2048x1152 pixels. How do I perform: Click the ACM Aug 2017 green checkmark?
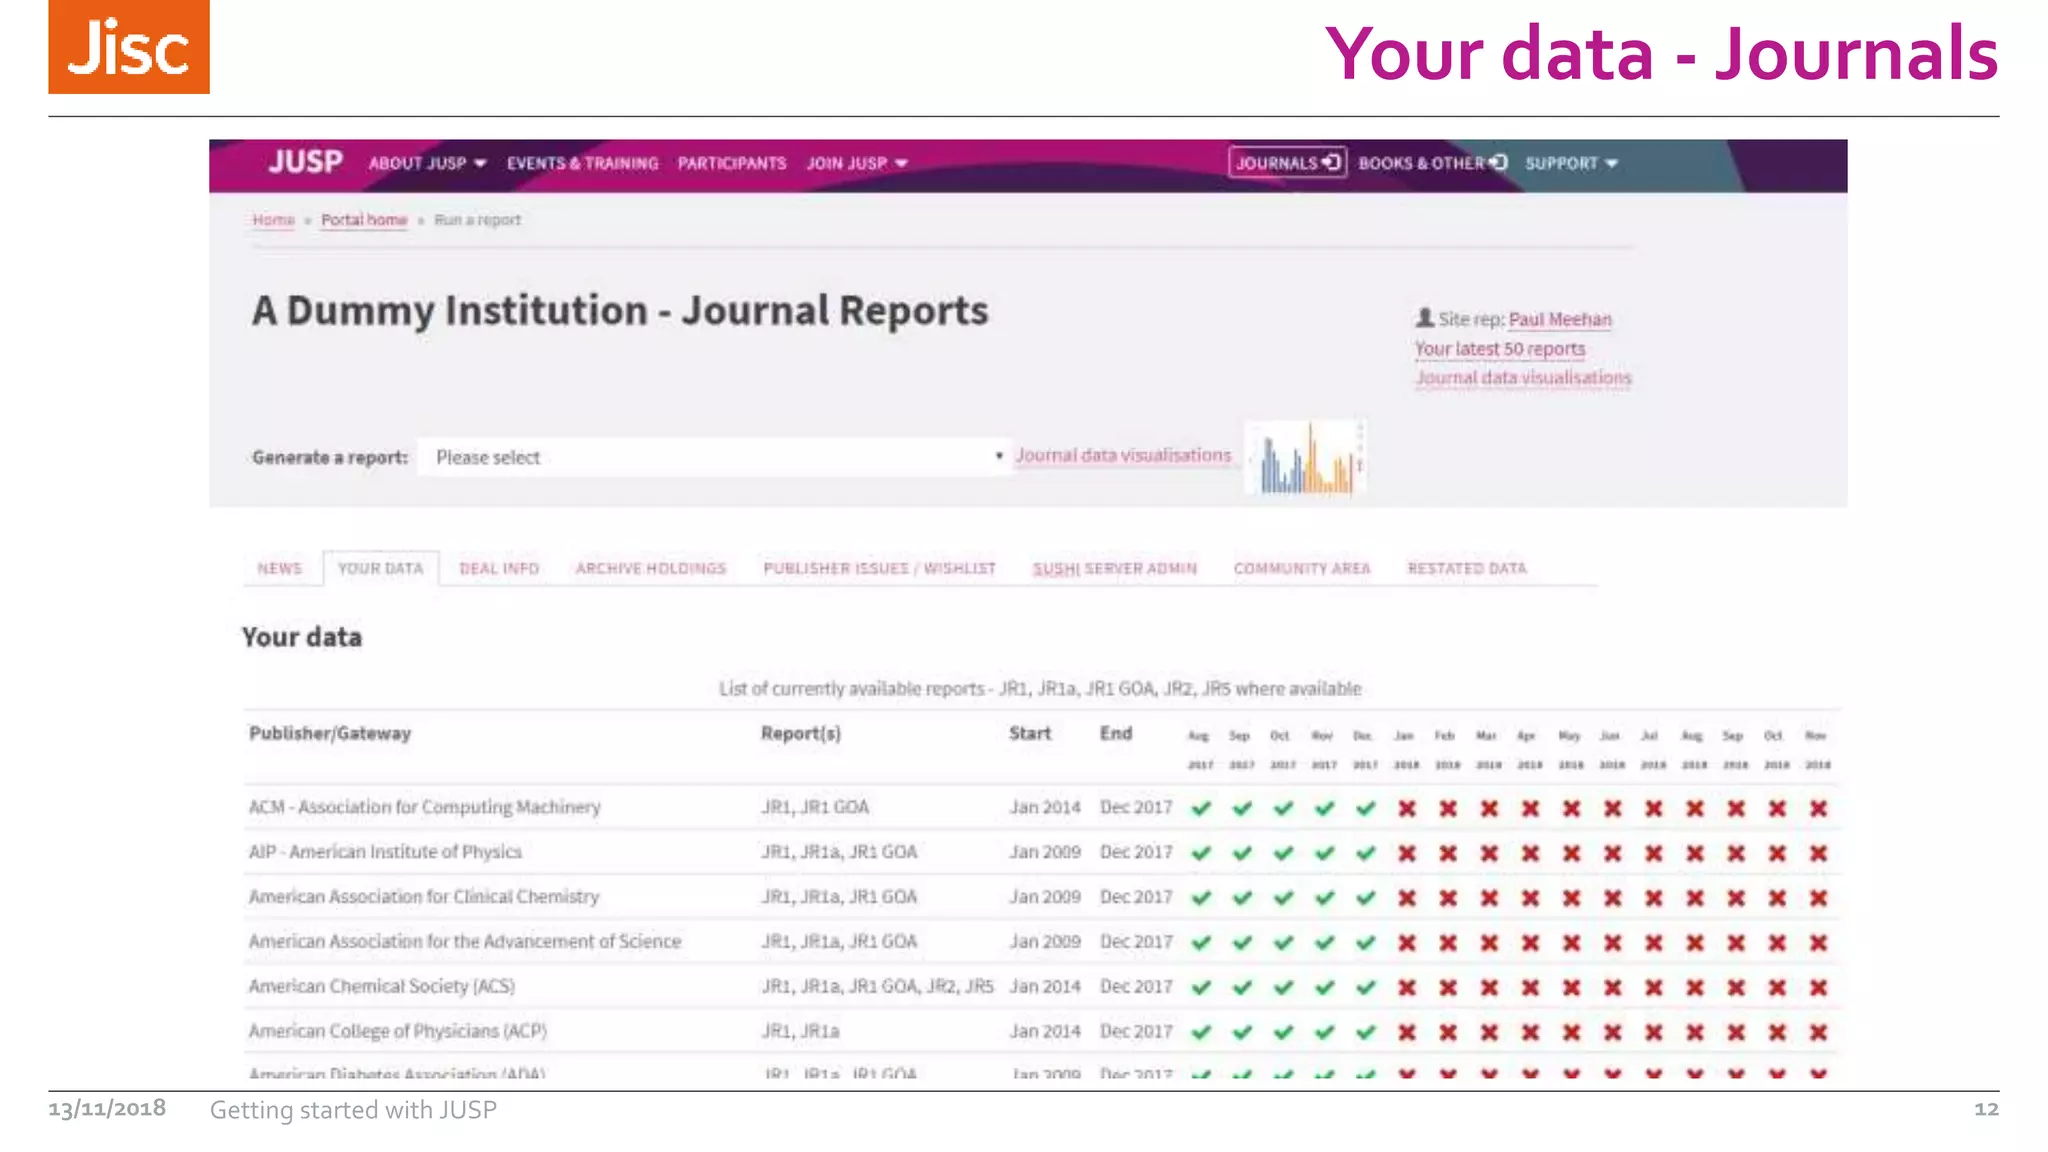tap(1201, 808)
